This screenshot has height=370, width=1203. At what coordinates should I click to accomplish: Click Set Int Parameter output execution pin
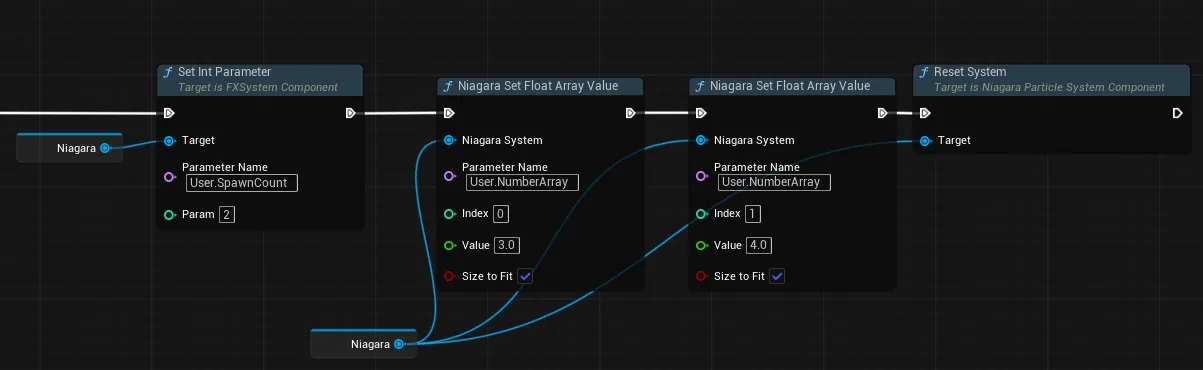point(351,113)
